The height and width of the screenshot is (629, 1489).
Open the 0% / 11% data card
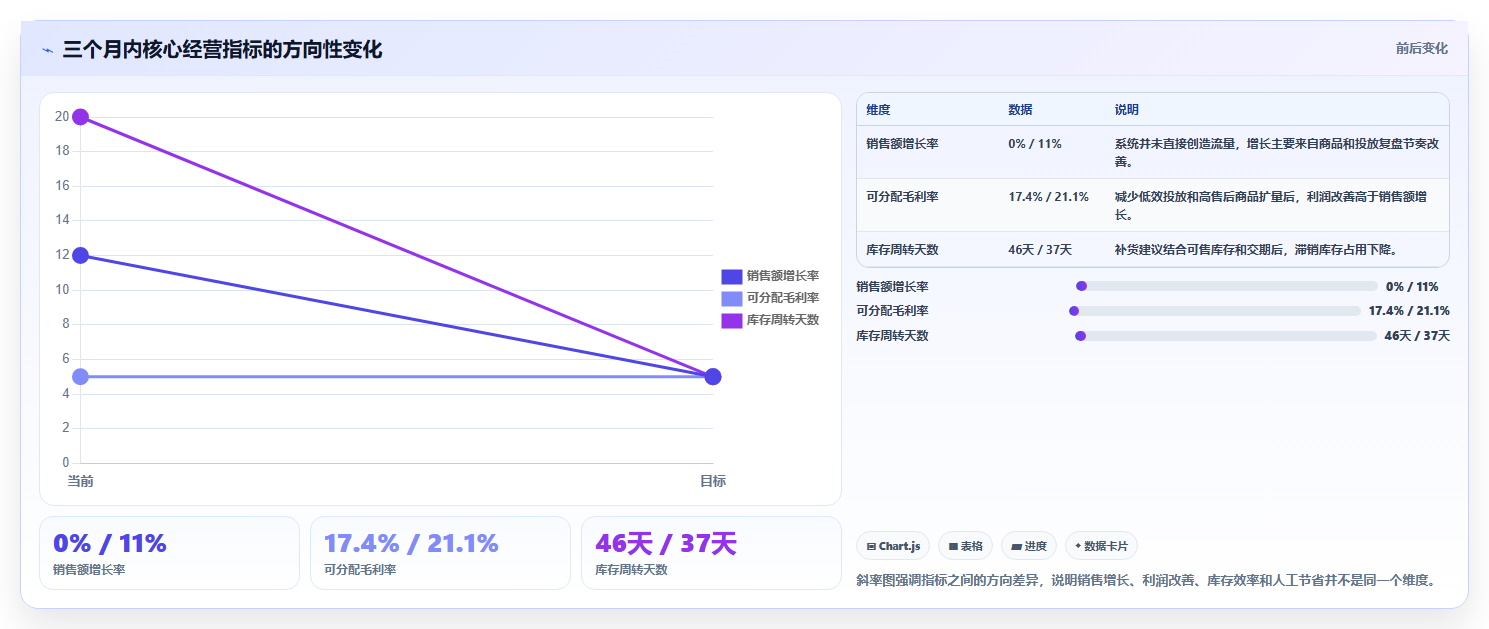(169, 553)
